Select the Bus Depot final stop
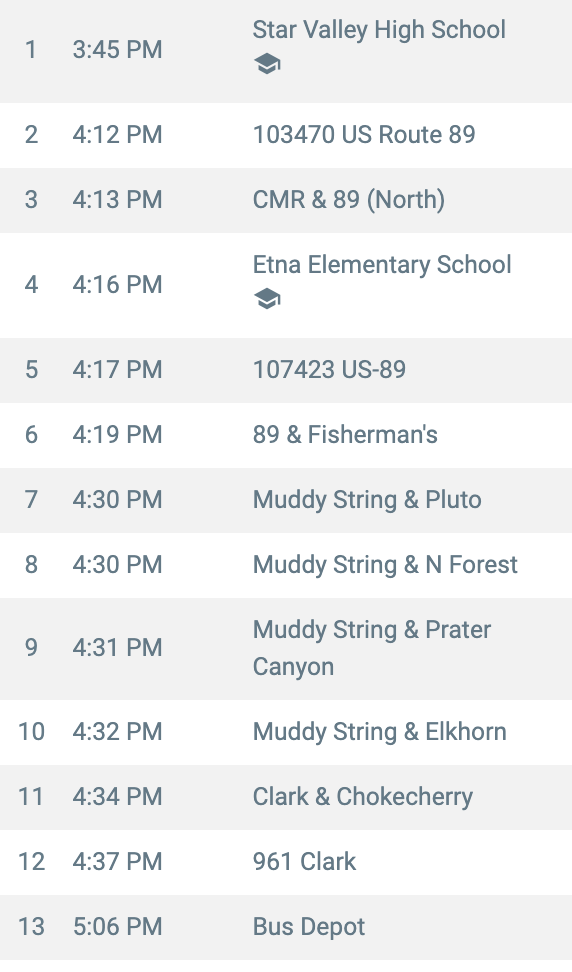 click(x=309, y=927)
